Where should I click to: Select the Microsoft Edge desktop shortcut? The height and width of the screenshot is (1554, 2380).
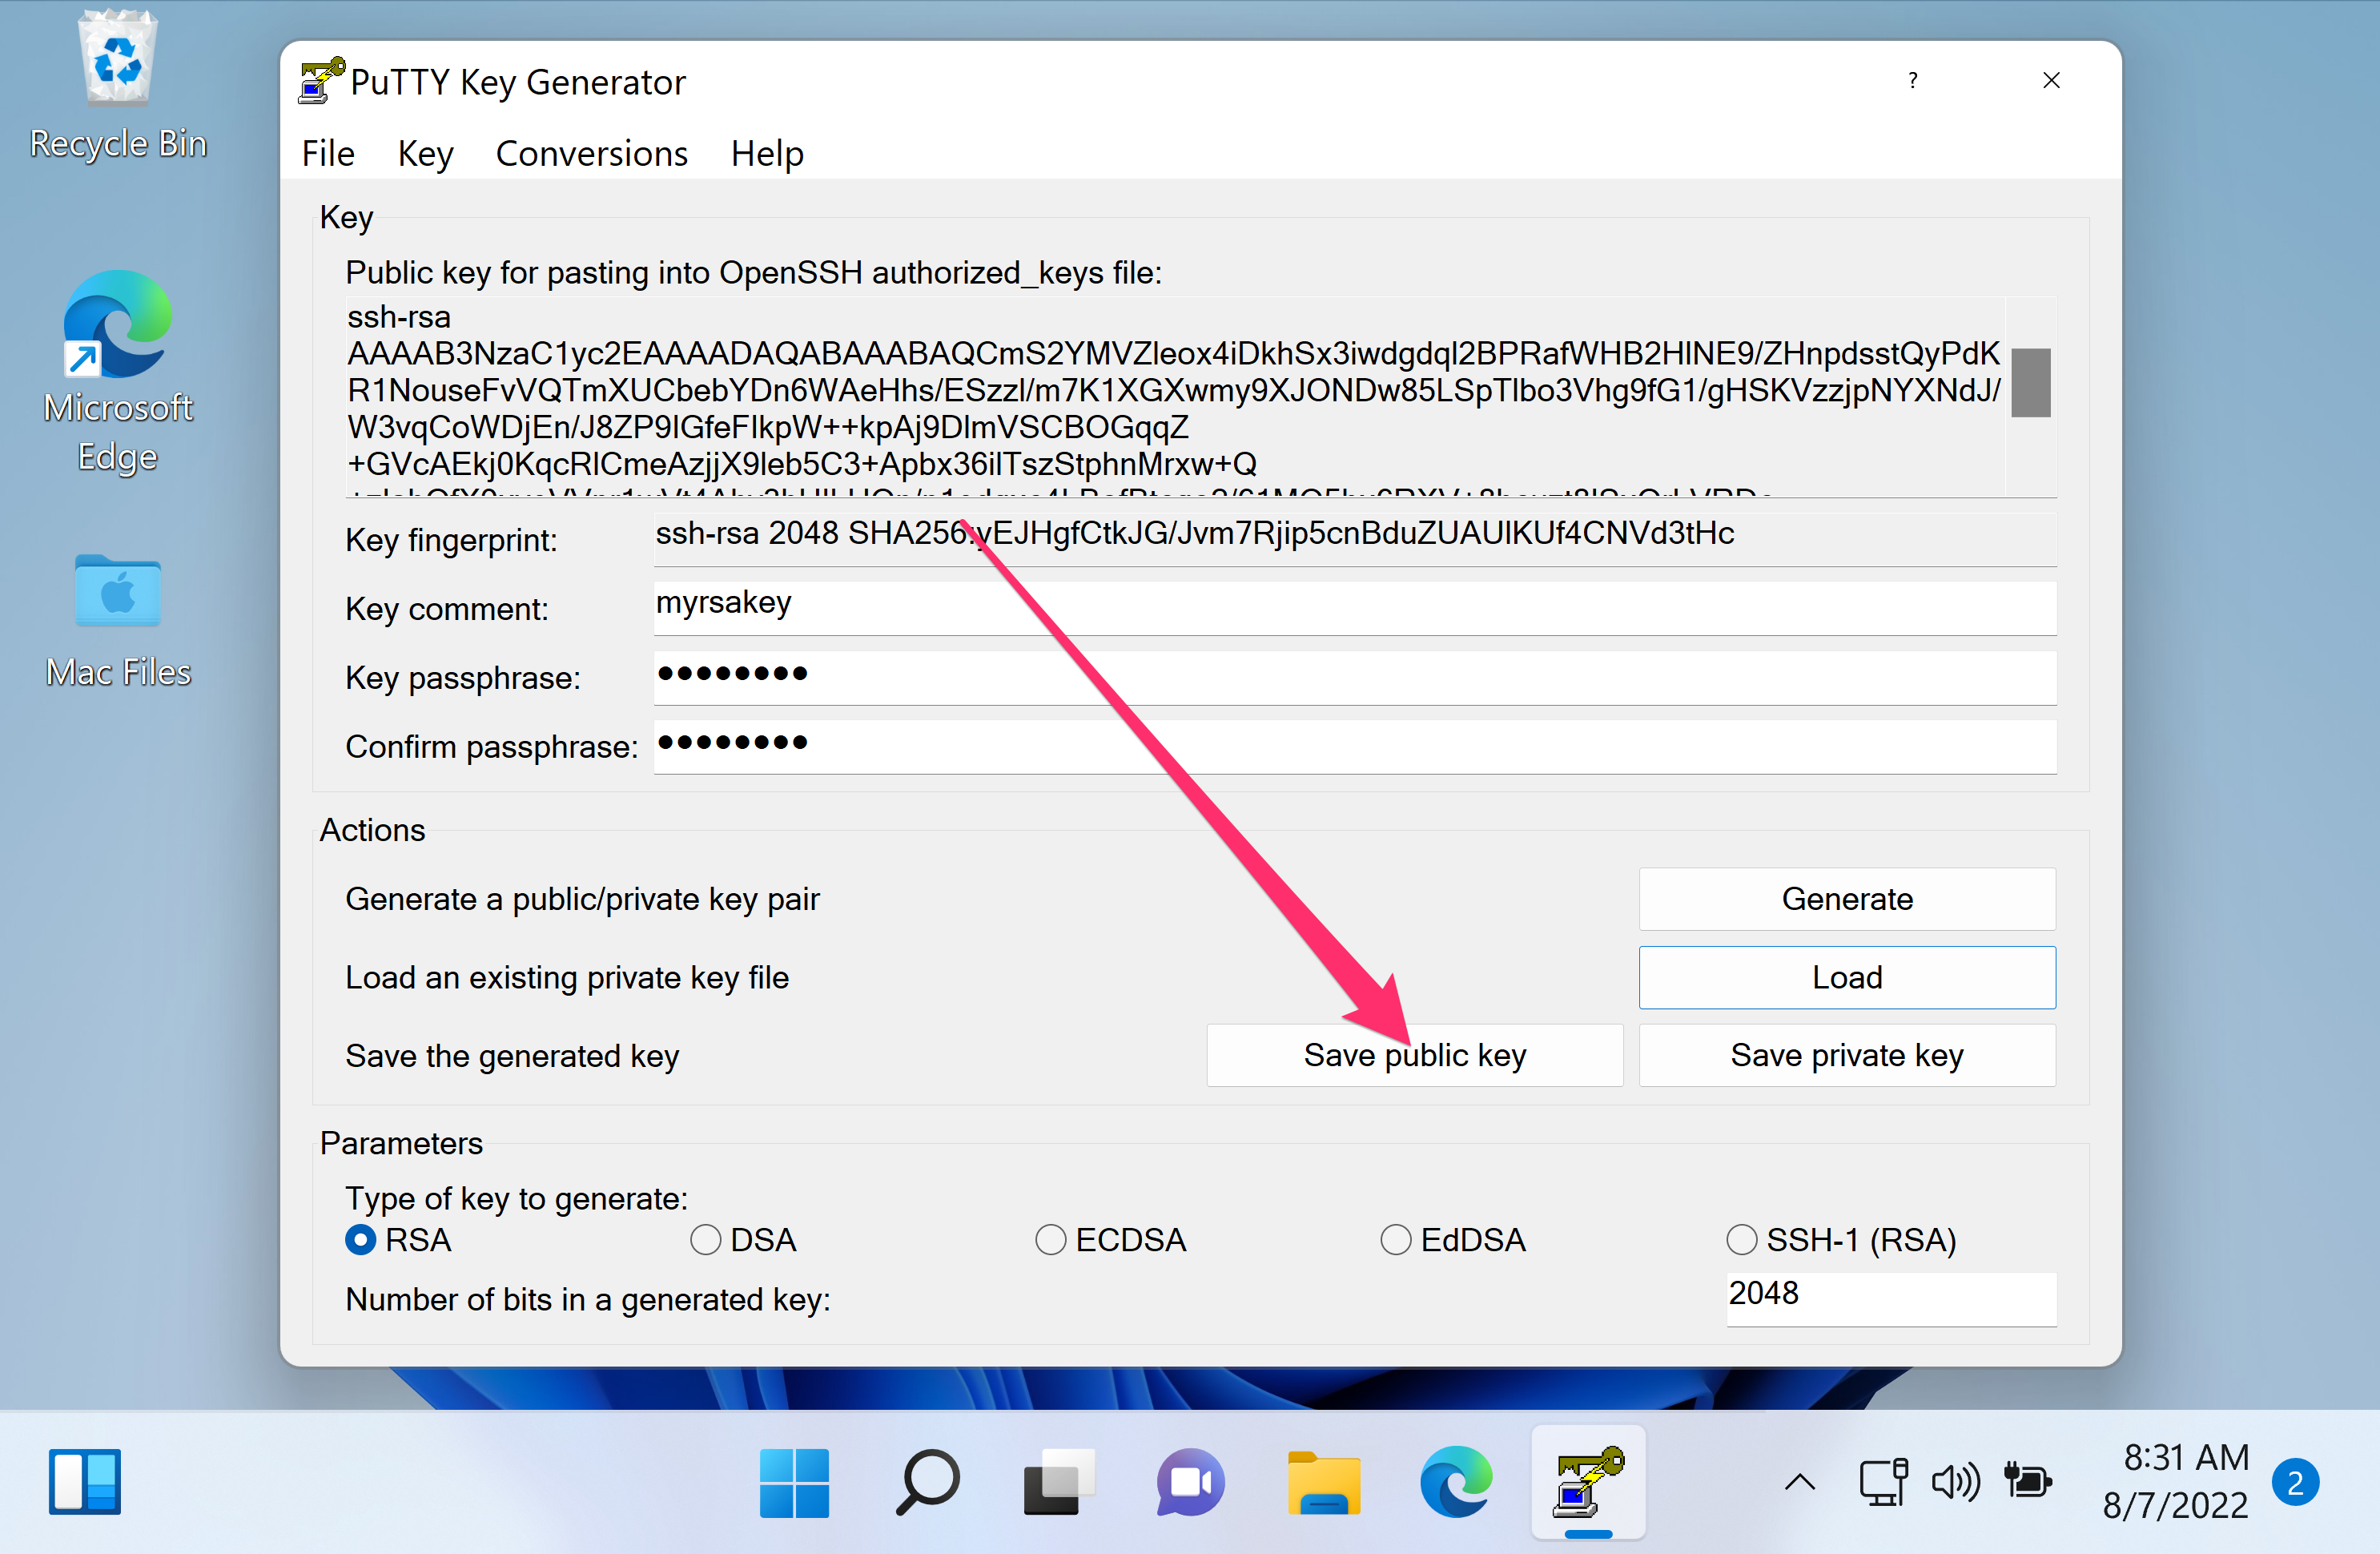click(118, 373)
